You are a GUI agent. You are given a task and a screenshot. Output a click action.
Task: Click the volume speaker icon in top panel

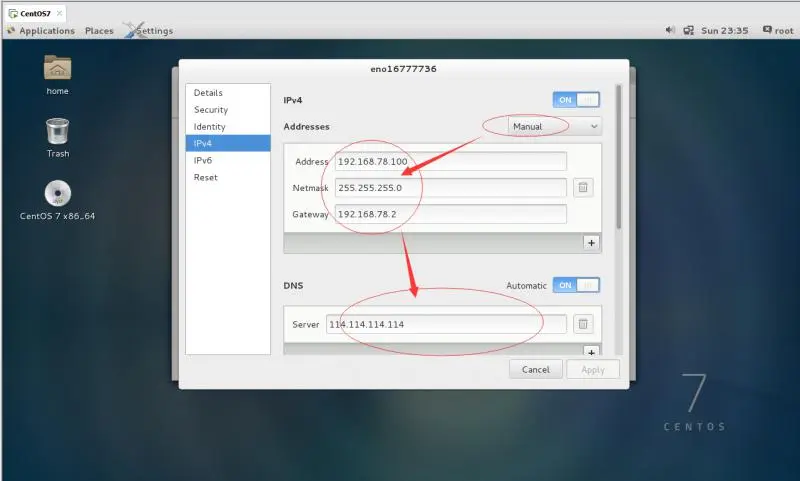tap(670, 30)
